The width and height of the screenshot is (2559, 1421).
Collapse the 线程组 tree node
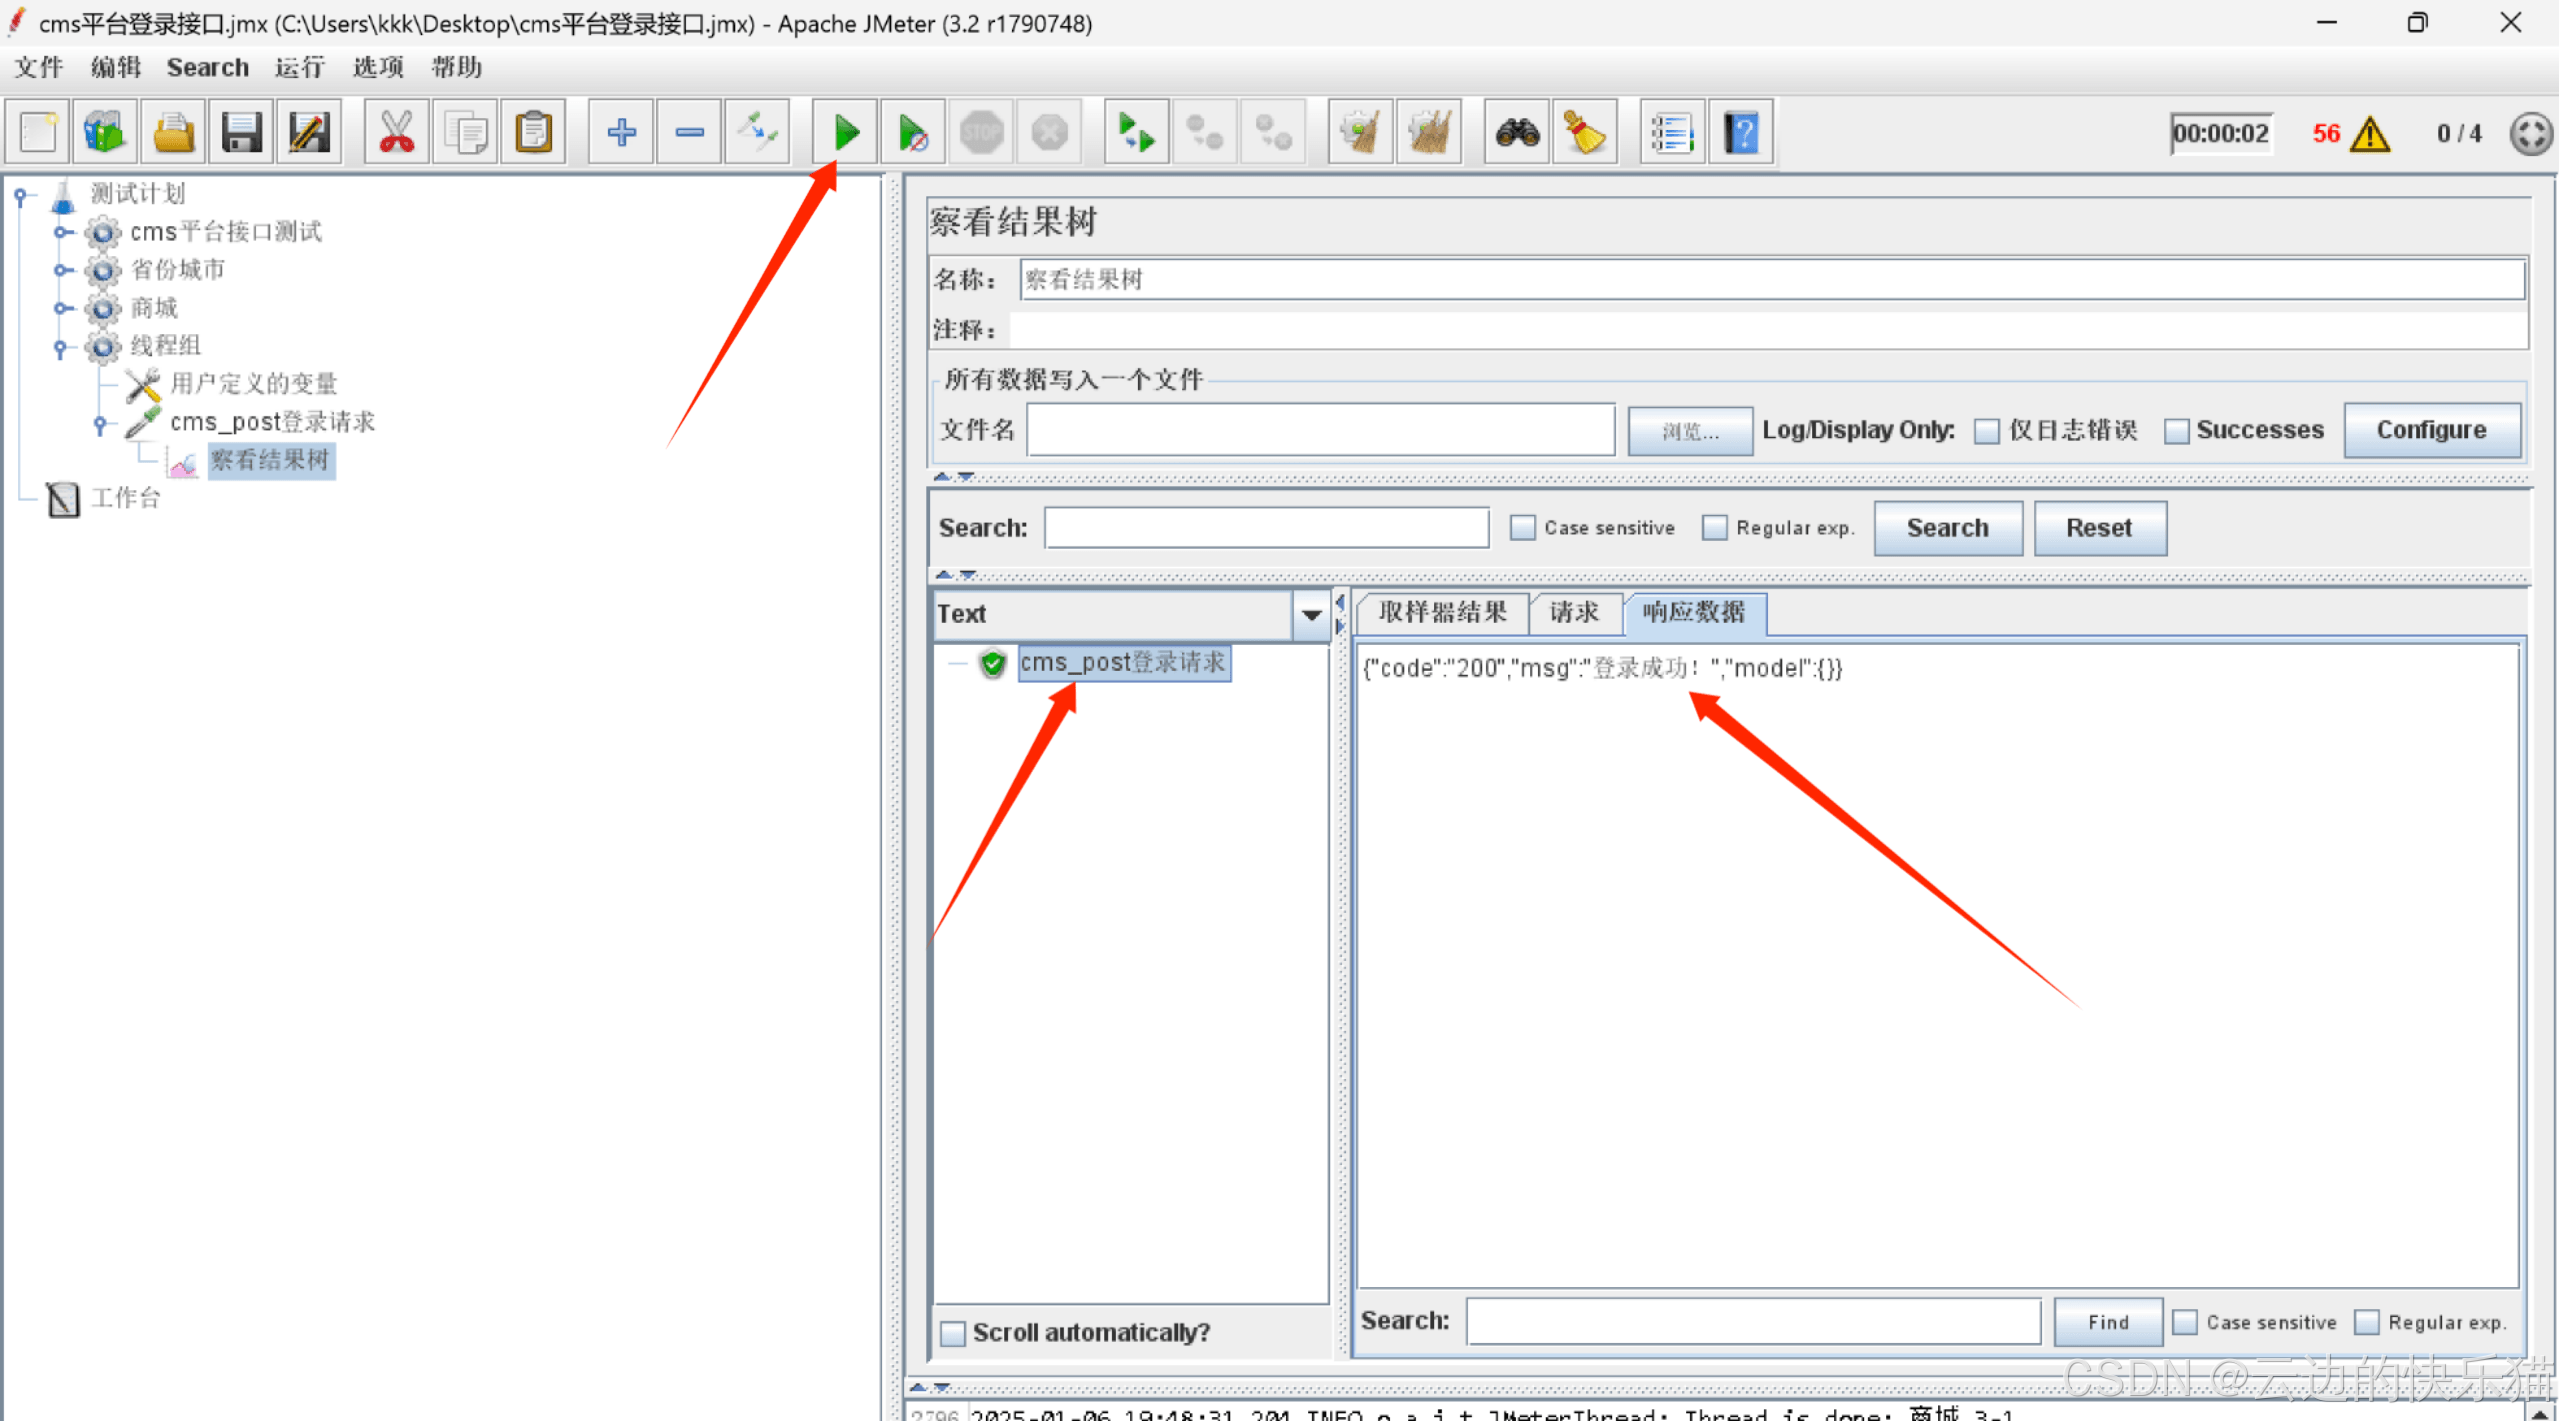60,347
